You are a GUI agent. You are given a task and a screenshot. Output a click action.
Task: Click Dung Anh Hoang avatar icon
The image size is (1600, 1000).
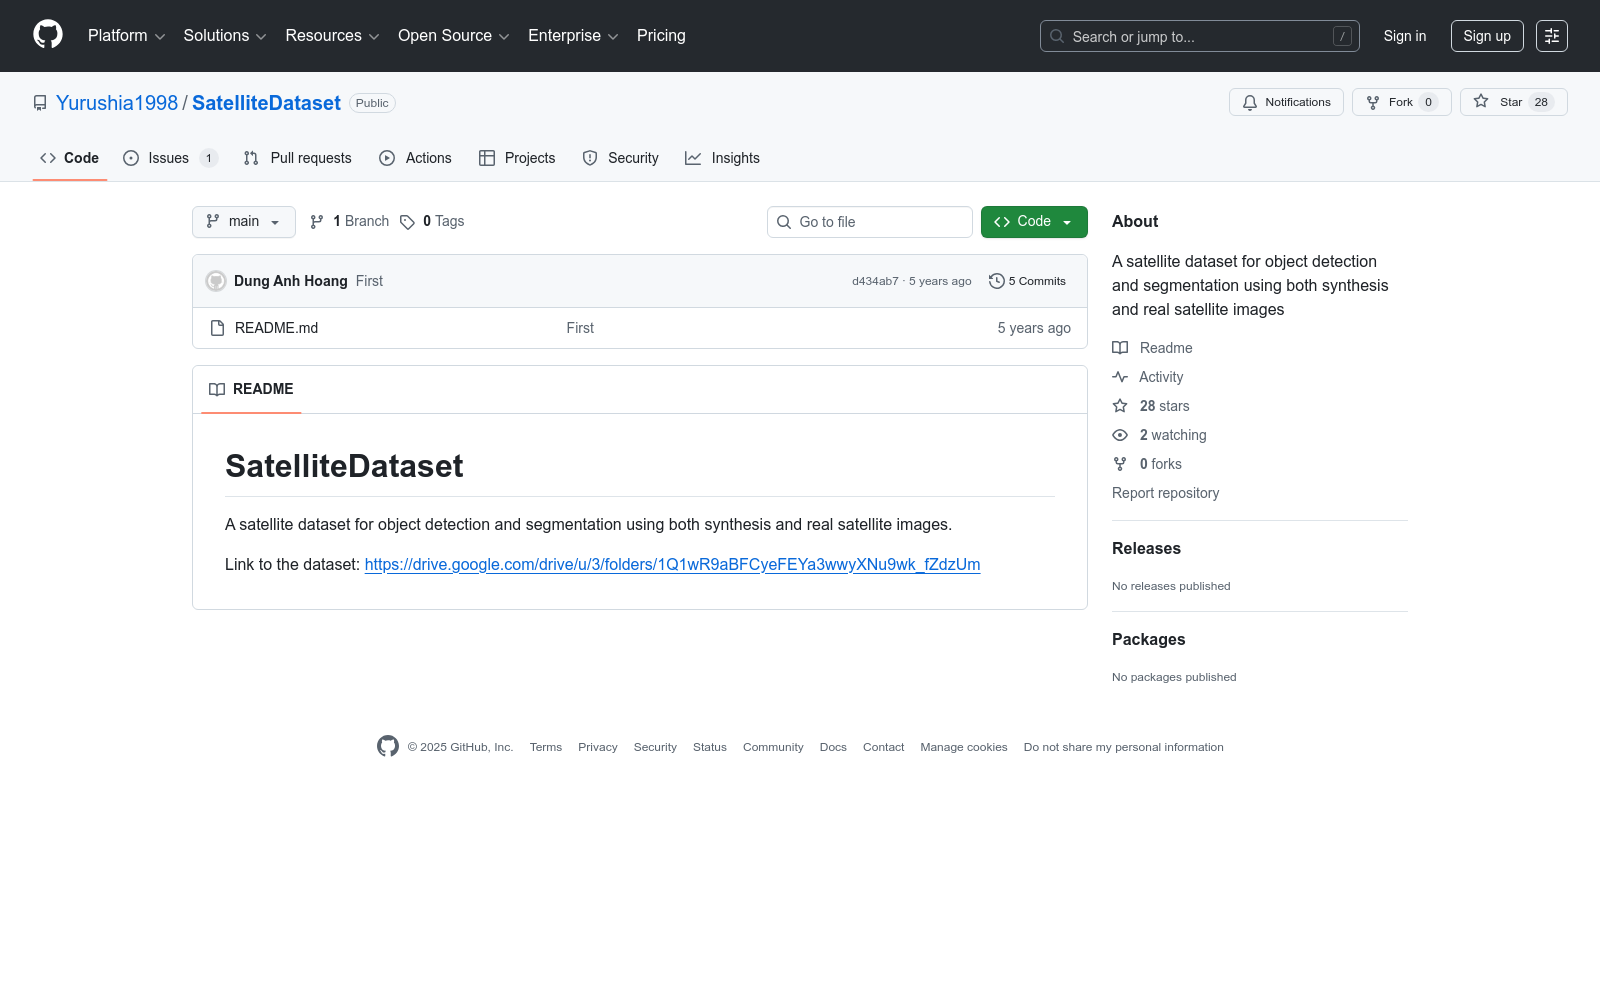click(216, 281)
